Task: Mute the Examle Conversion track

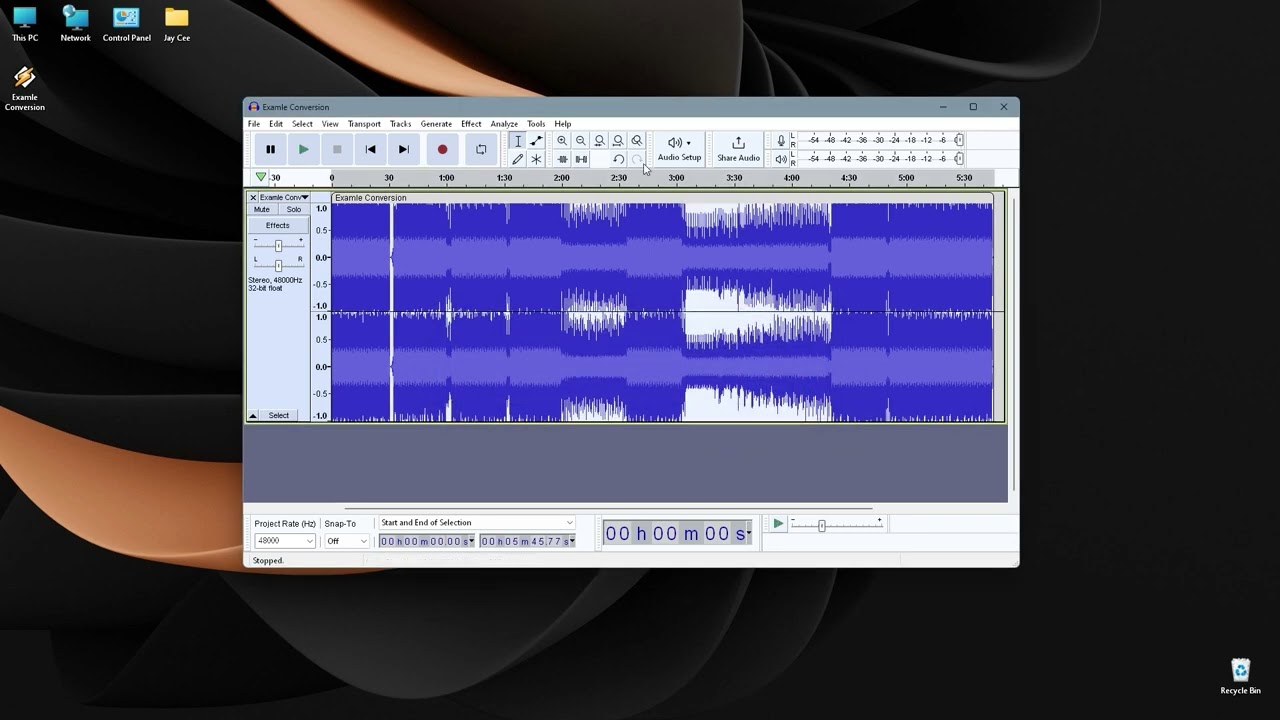Action: coord(262,210)
